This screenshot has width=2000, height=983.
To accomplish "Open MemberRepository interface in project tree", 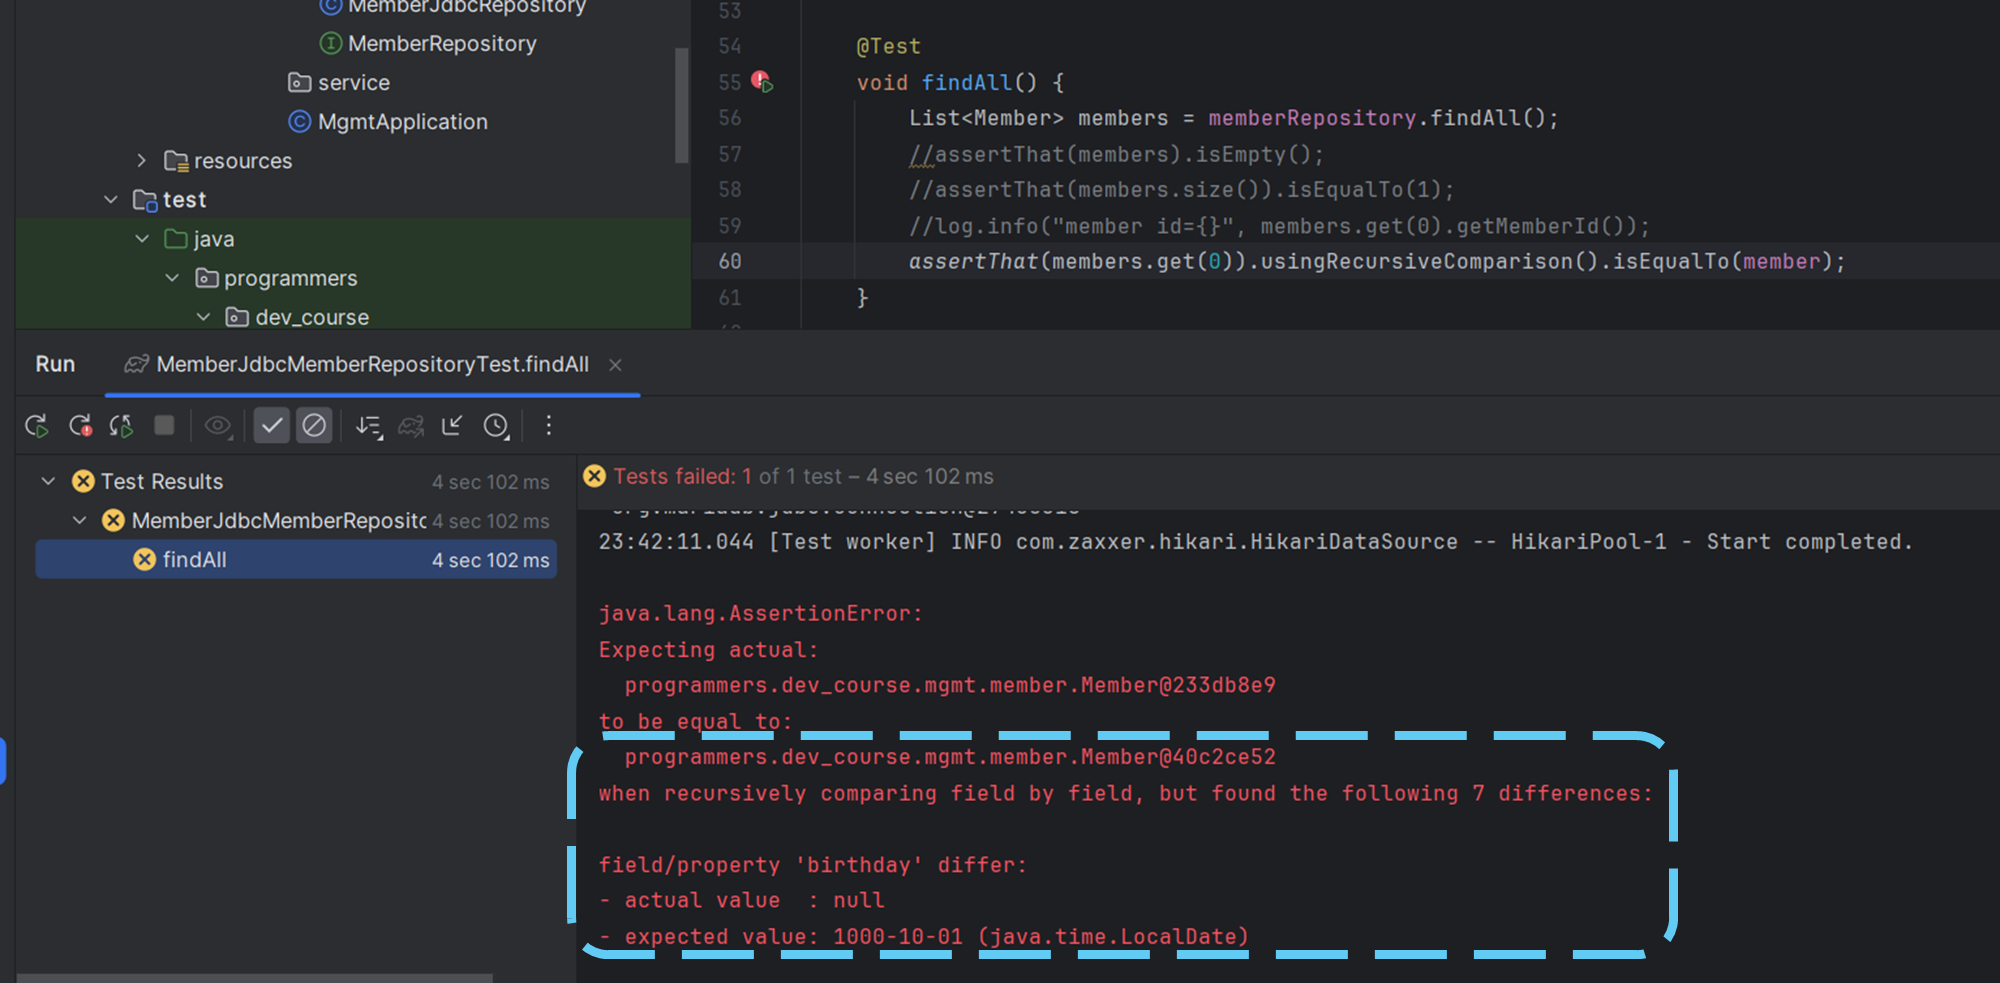I will pos(442,43).
